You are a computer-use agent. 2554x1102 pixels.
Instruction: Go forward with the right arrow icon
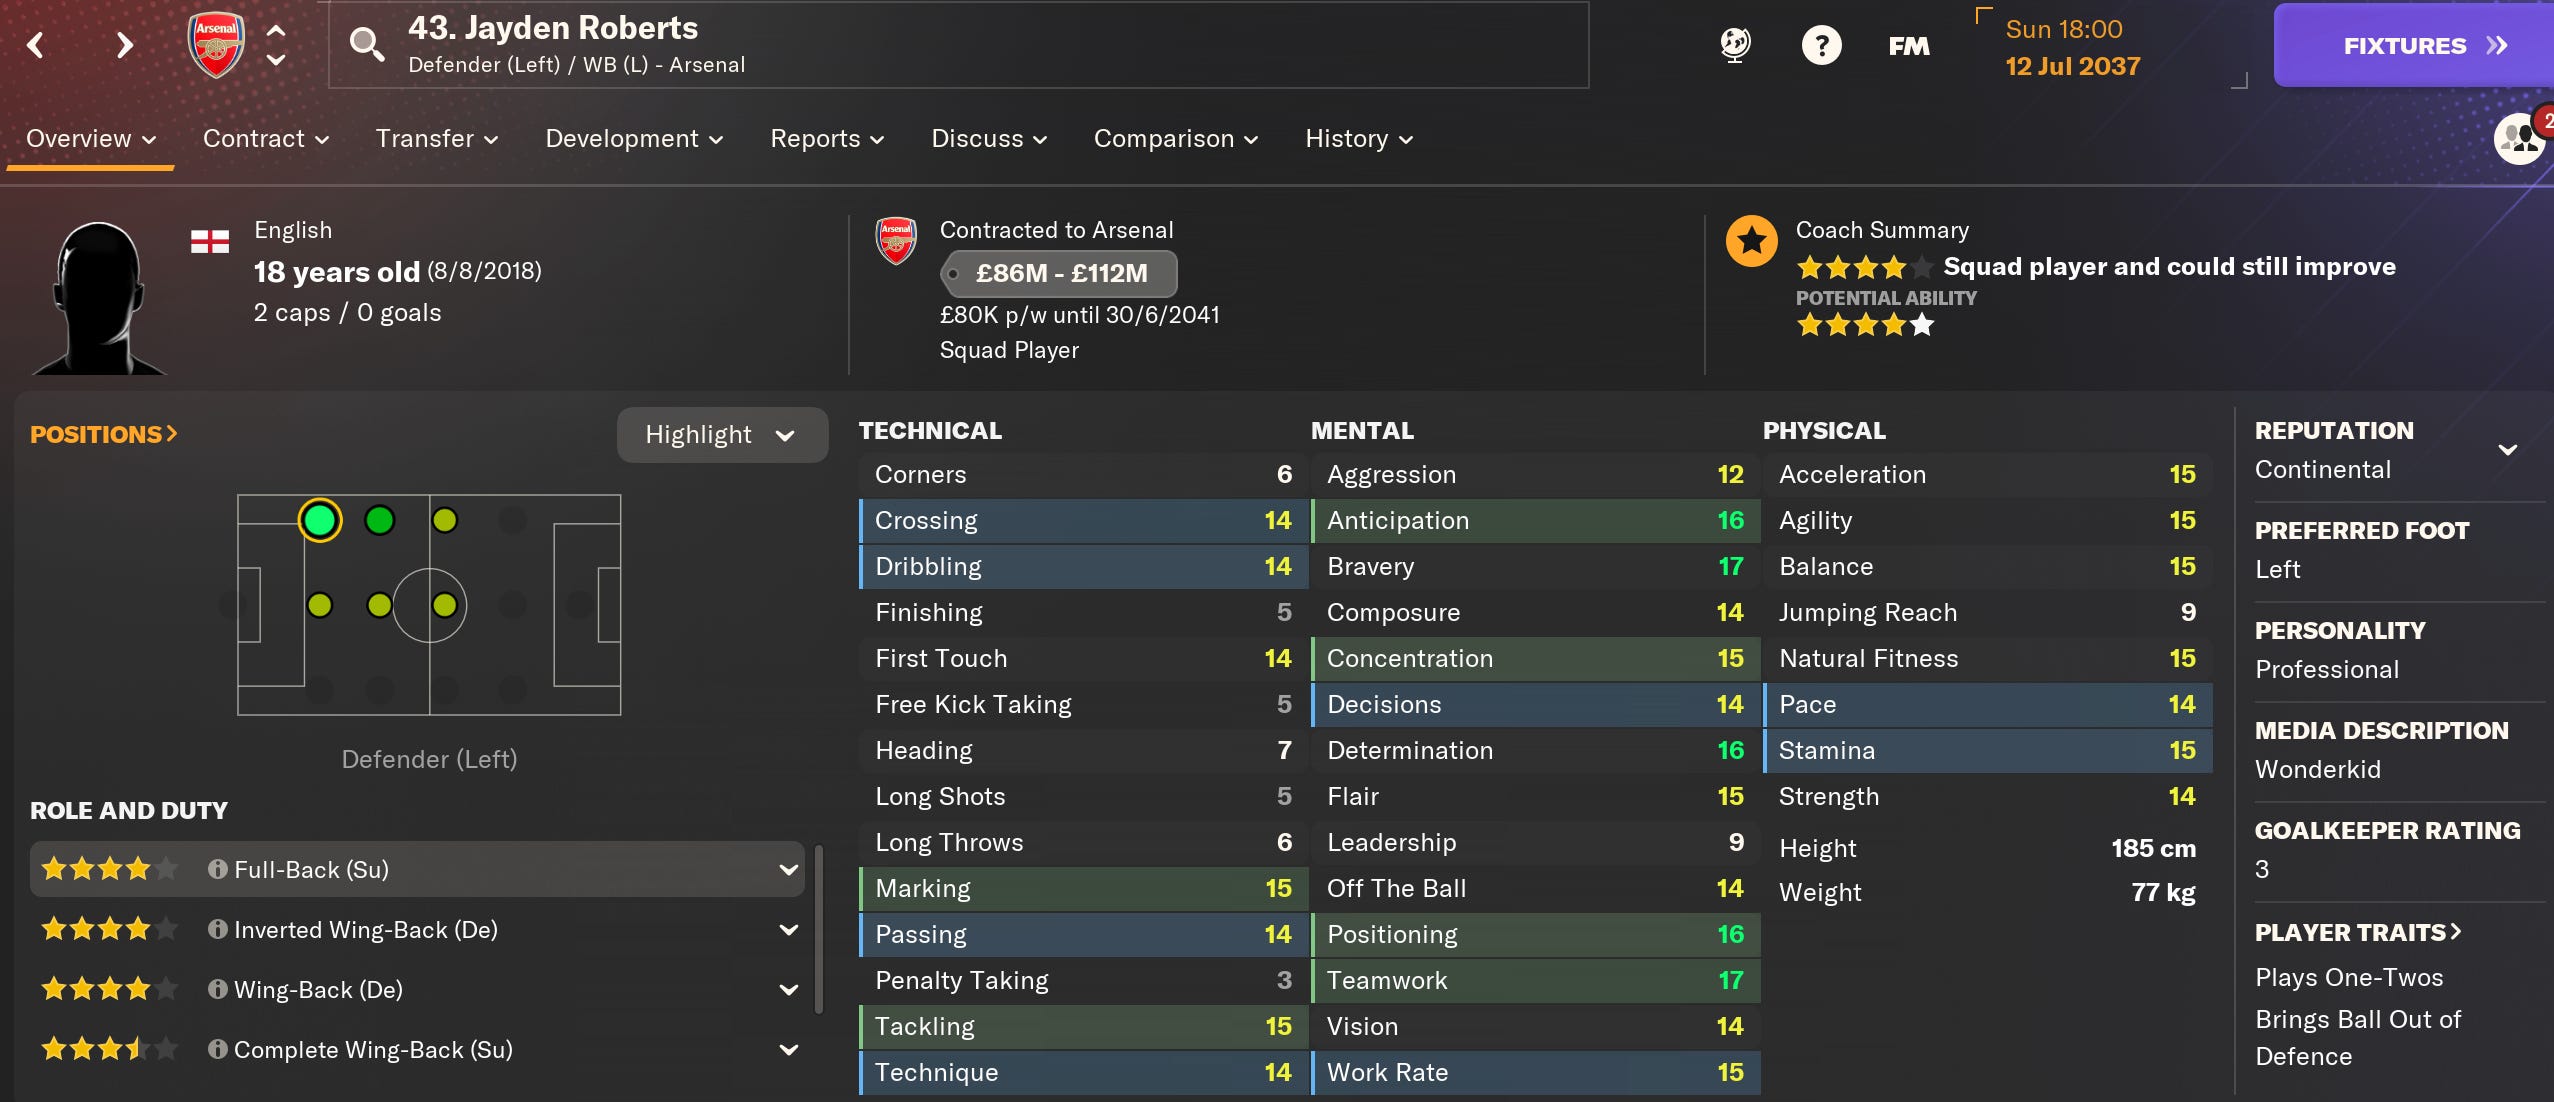[x=124, y=45]
